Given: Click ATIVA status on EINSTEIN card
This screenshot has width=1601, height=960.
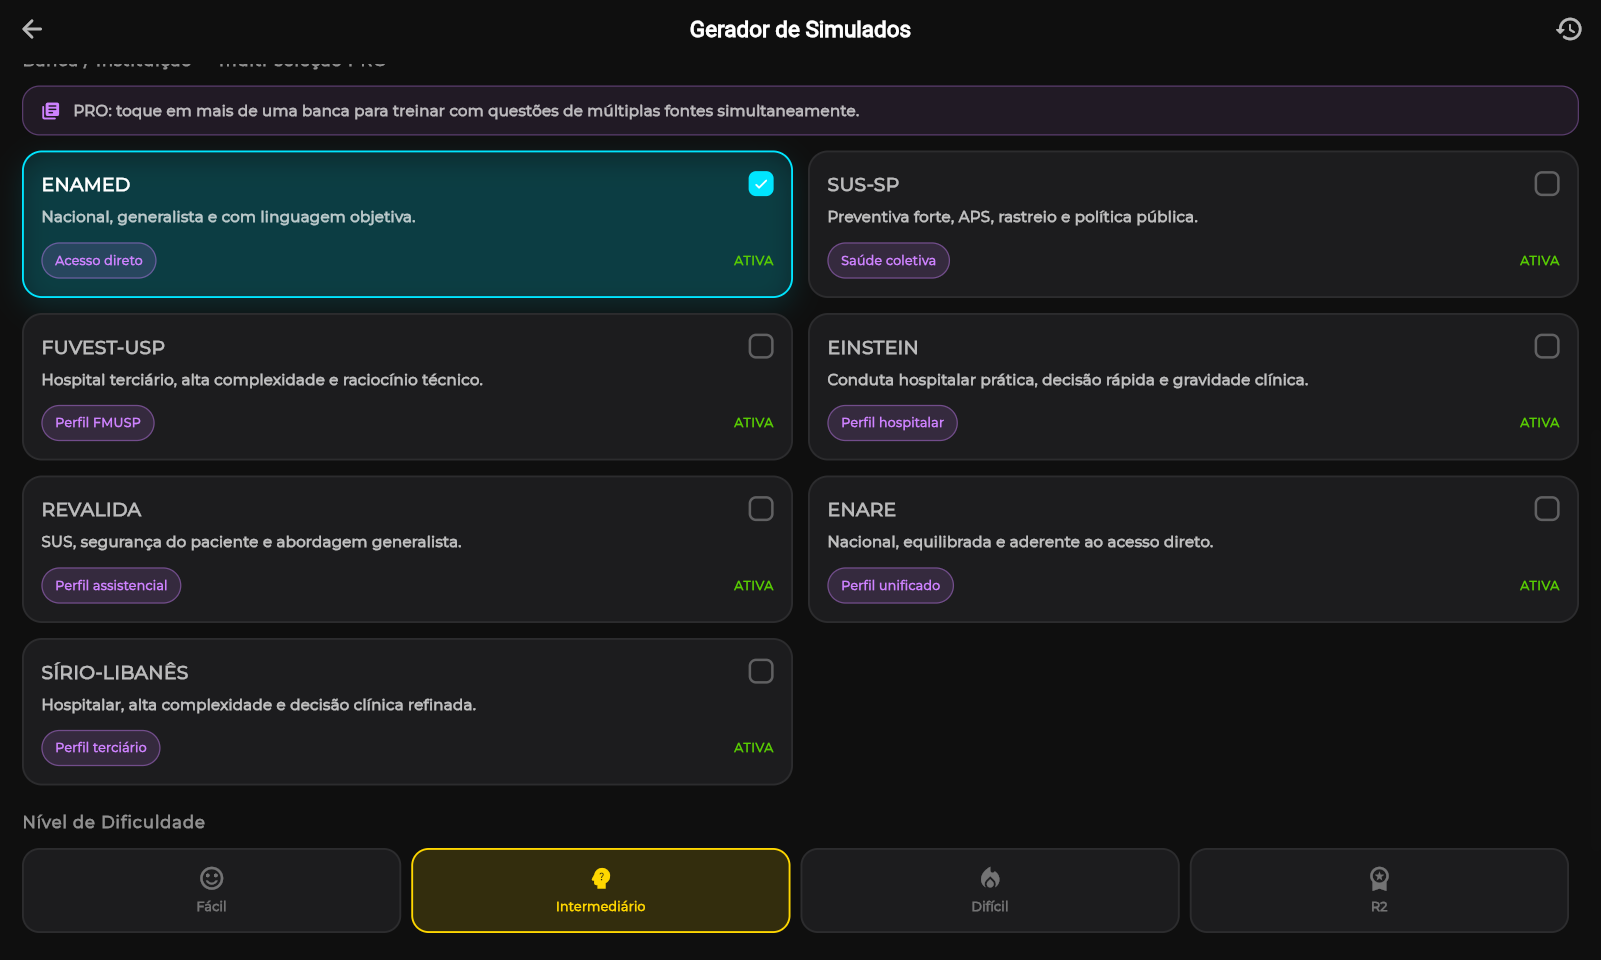Looking at the screenshot, I should (1539, 423).
